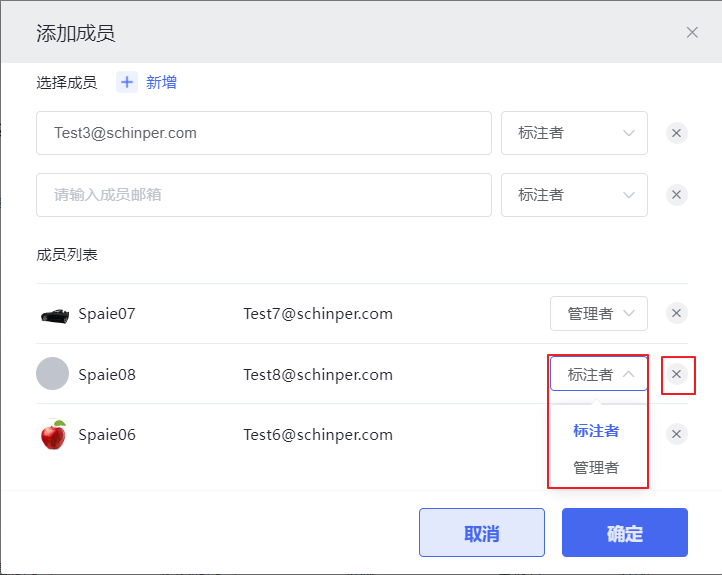Click the empty 请输入成员邮箱 input field
The image size is (722, 575).
click(264, 195)
